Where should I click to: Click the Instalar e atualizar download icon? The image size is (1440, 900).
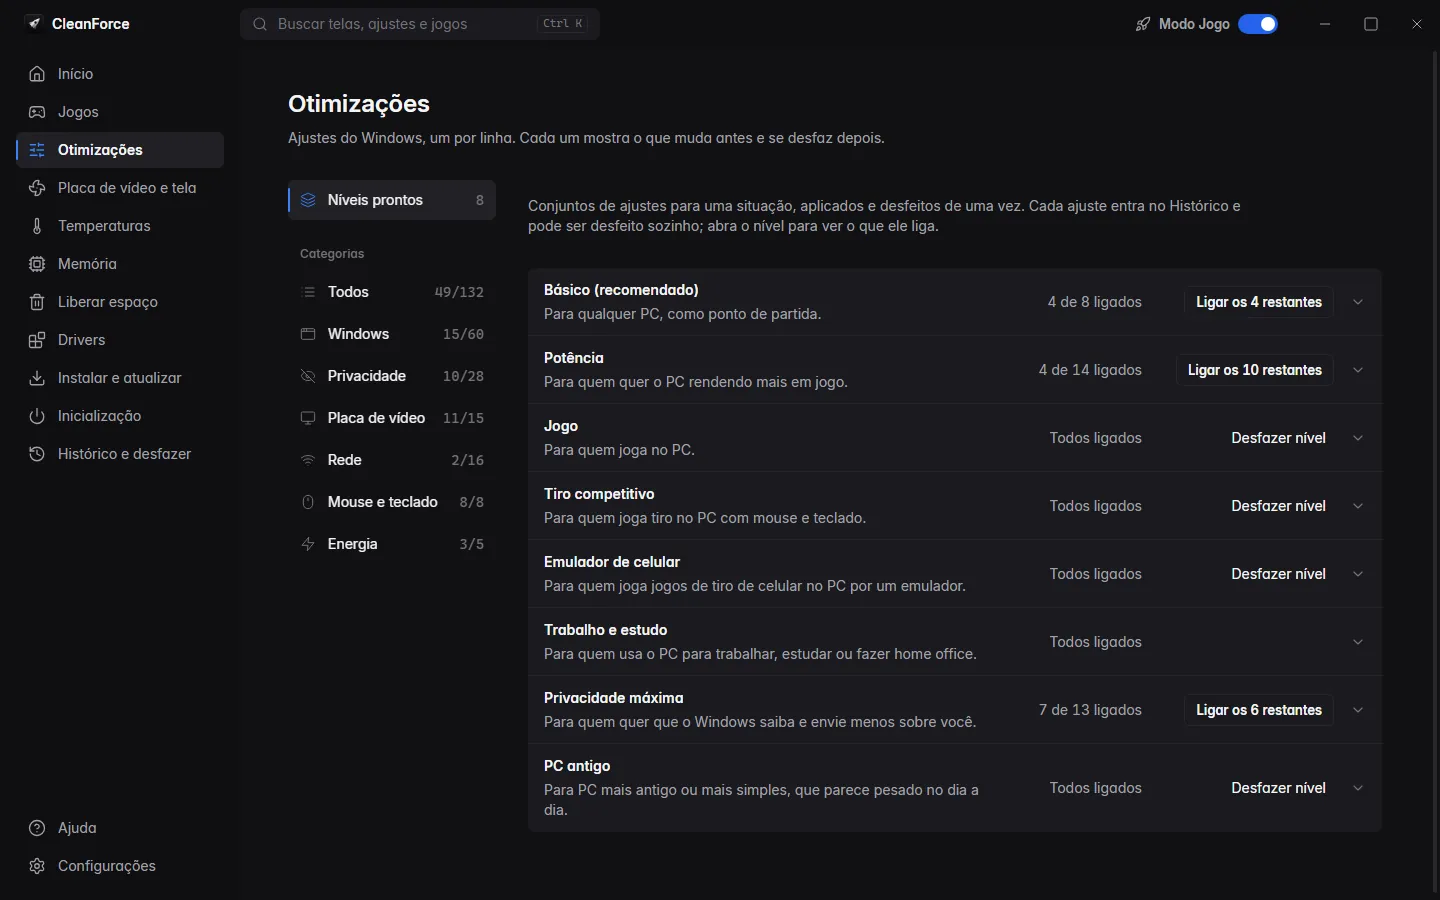coord(37,378)
